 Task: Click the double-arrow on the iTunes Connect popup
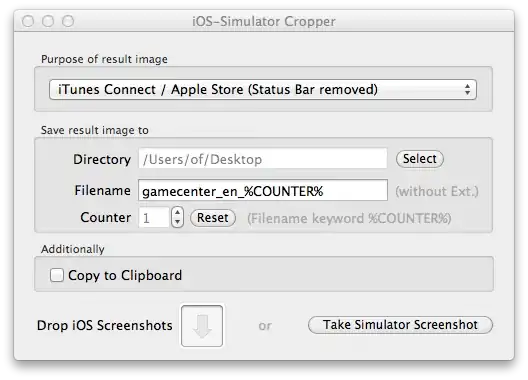(x=467, y=90)
